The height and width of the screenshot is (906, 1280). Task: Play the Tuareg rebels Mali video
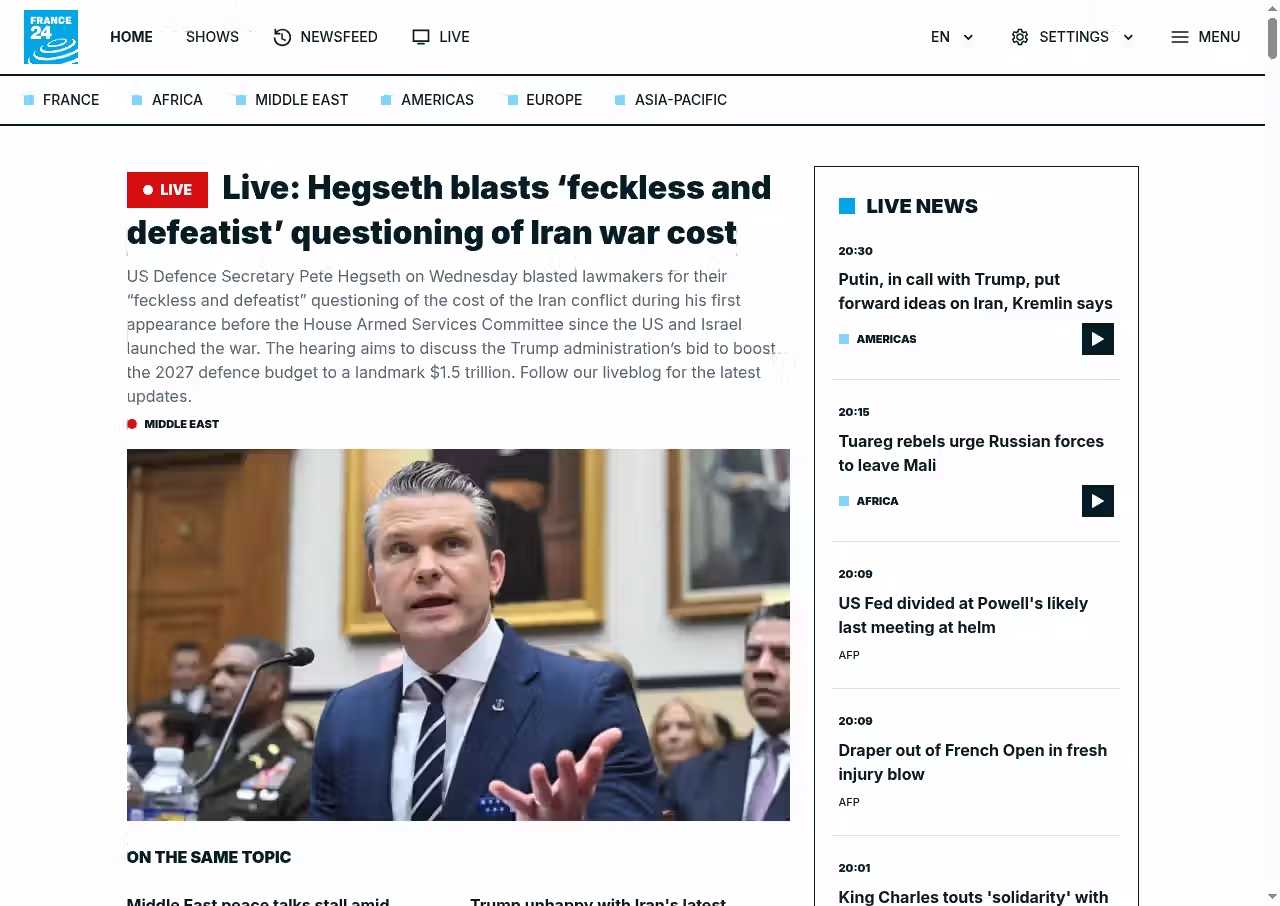point(1097,501)
